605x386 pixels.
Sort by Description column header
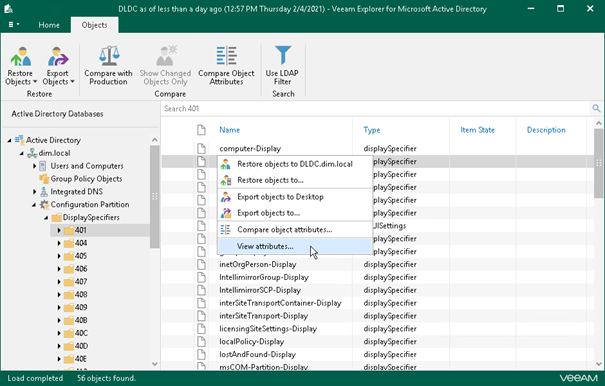(x=546, y=130)
